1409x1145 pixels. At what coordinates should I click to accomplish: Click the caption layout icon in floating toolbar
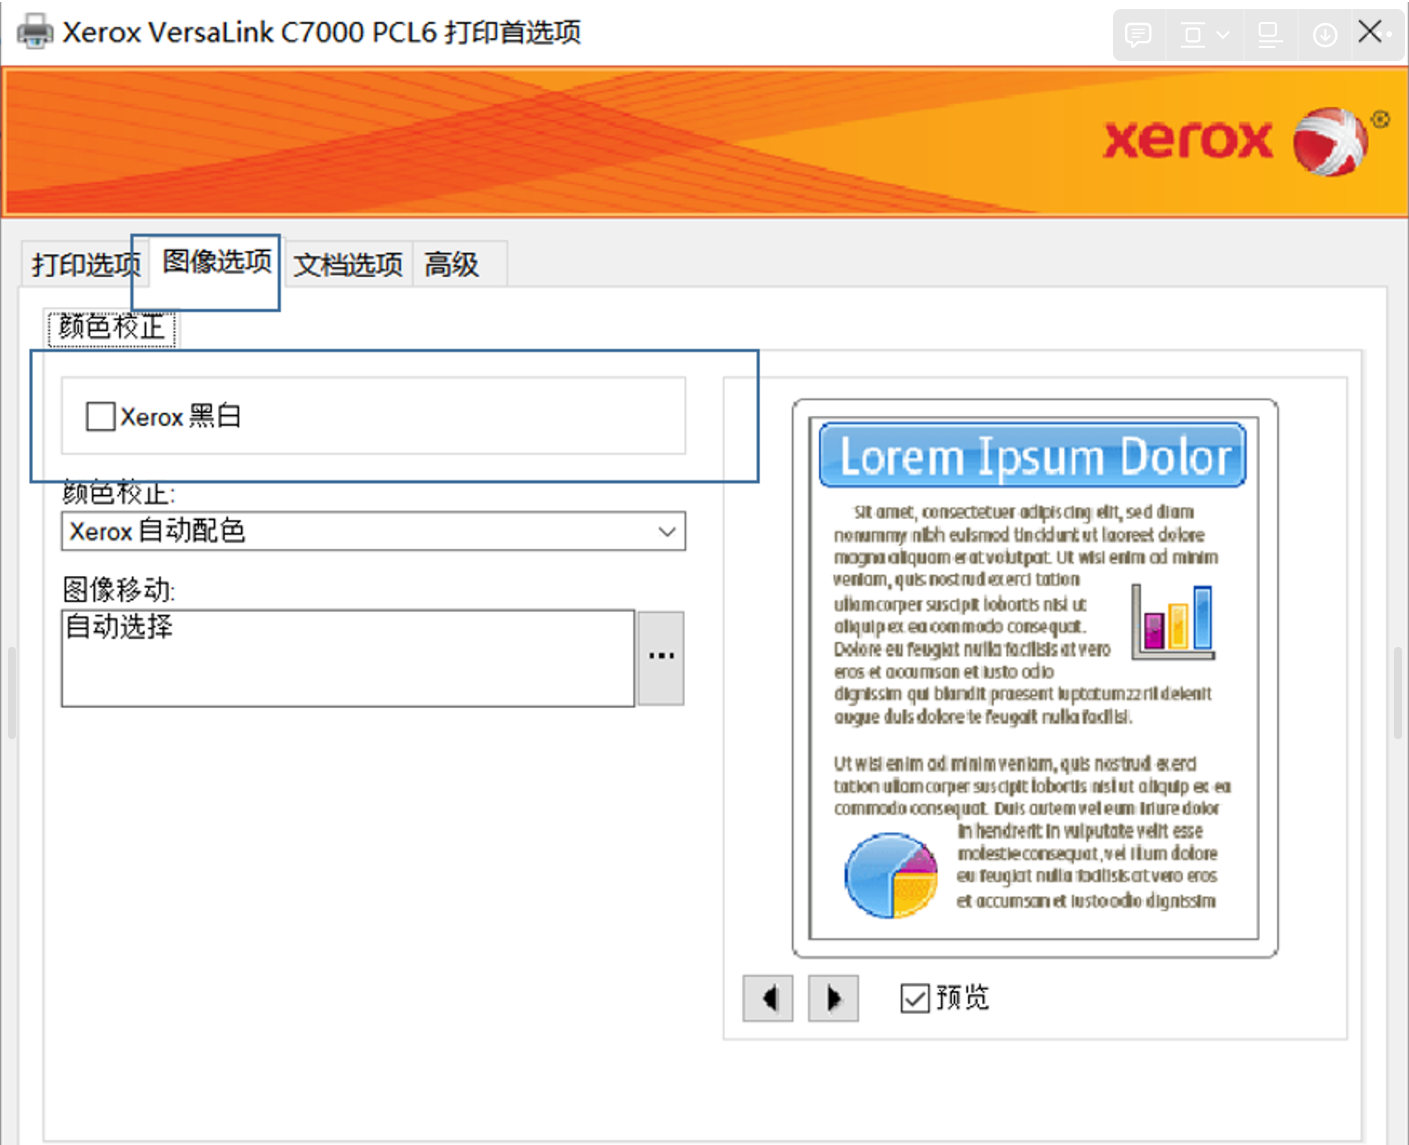tap(1270, 35)
